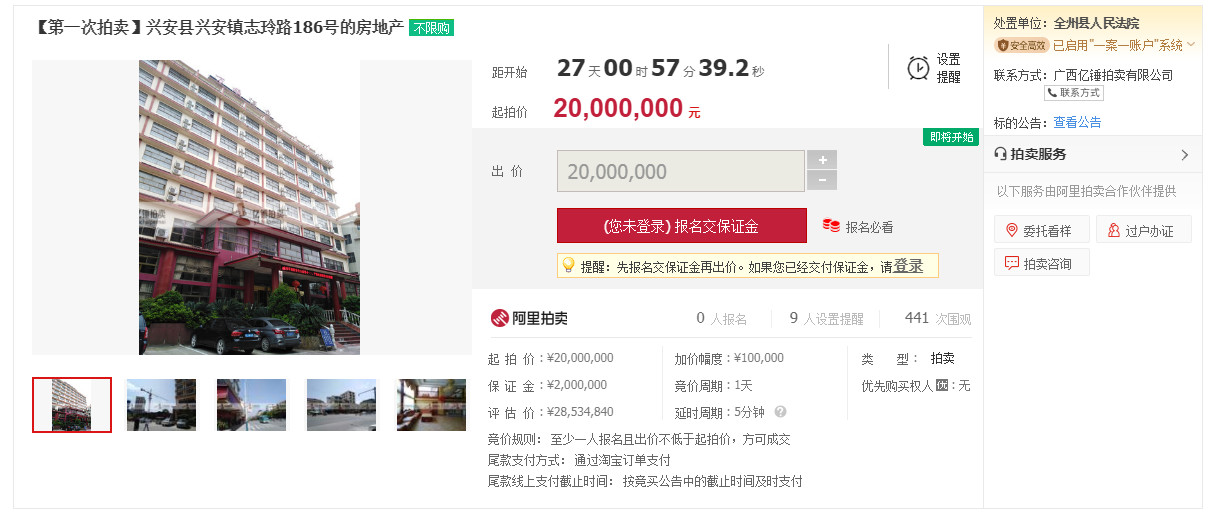The image size is (1215, 532).
Task: Click the 阿里拍卖 logo
Action: [x=528, y=318]
